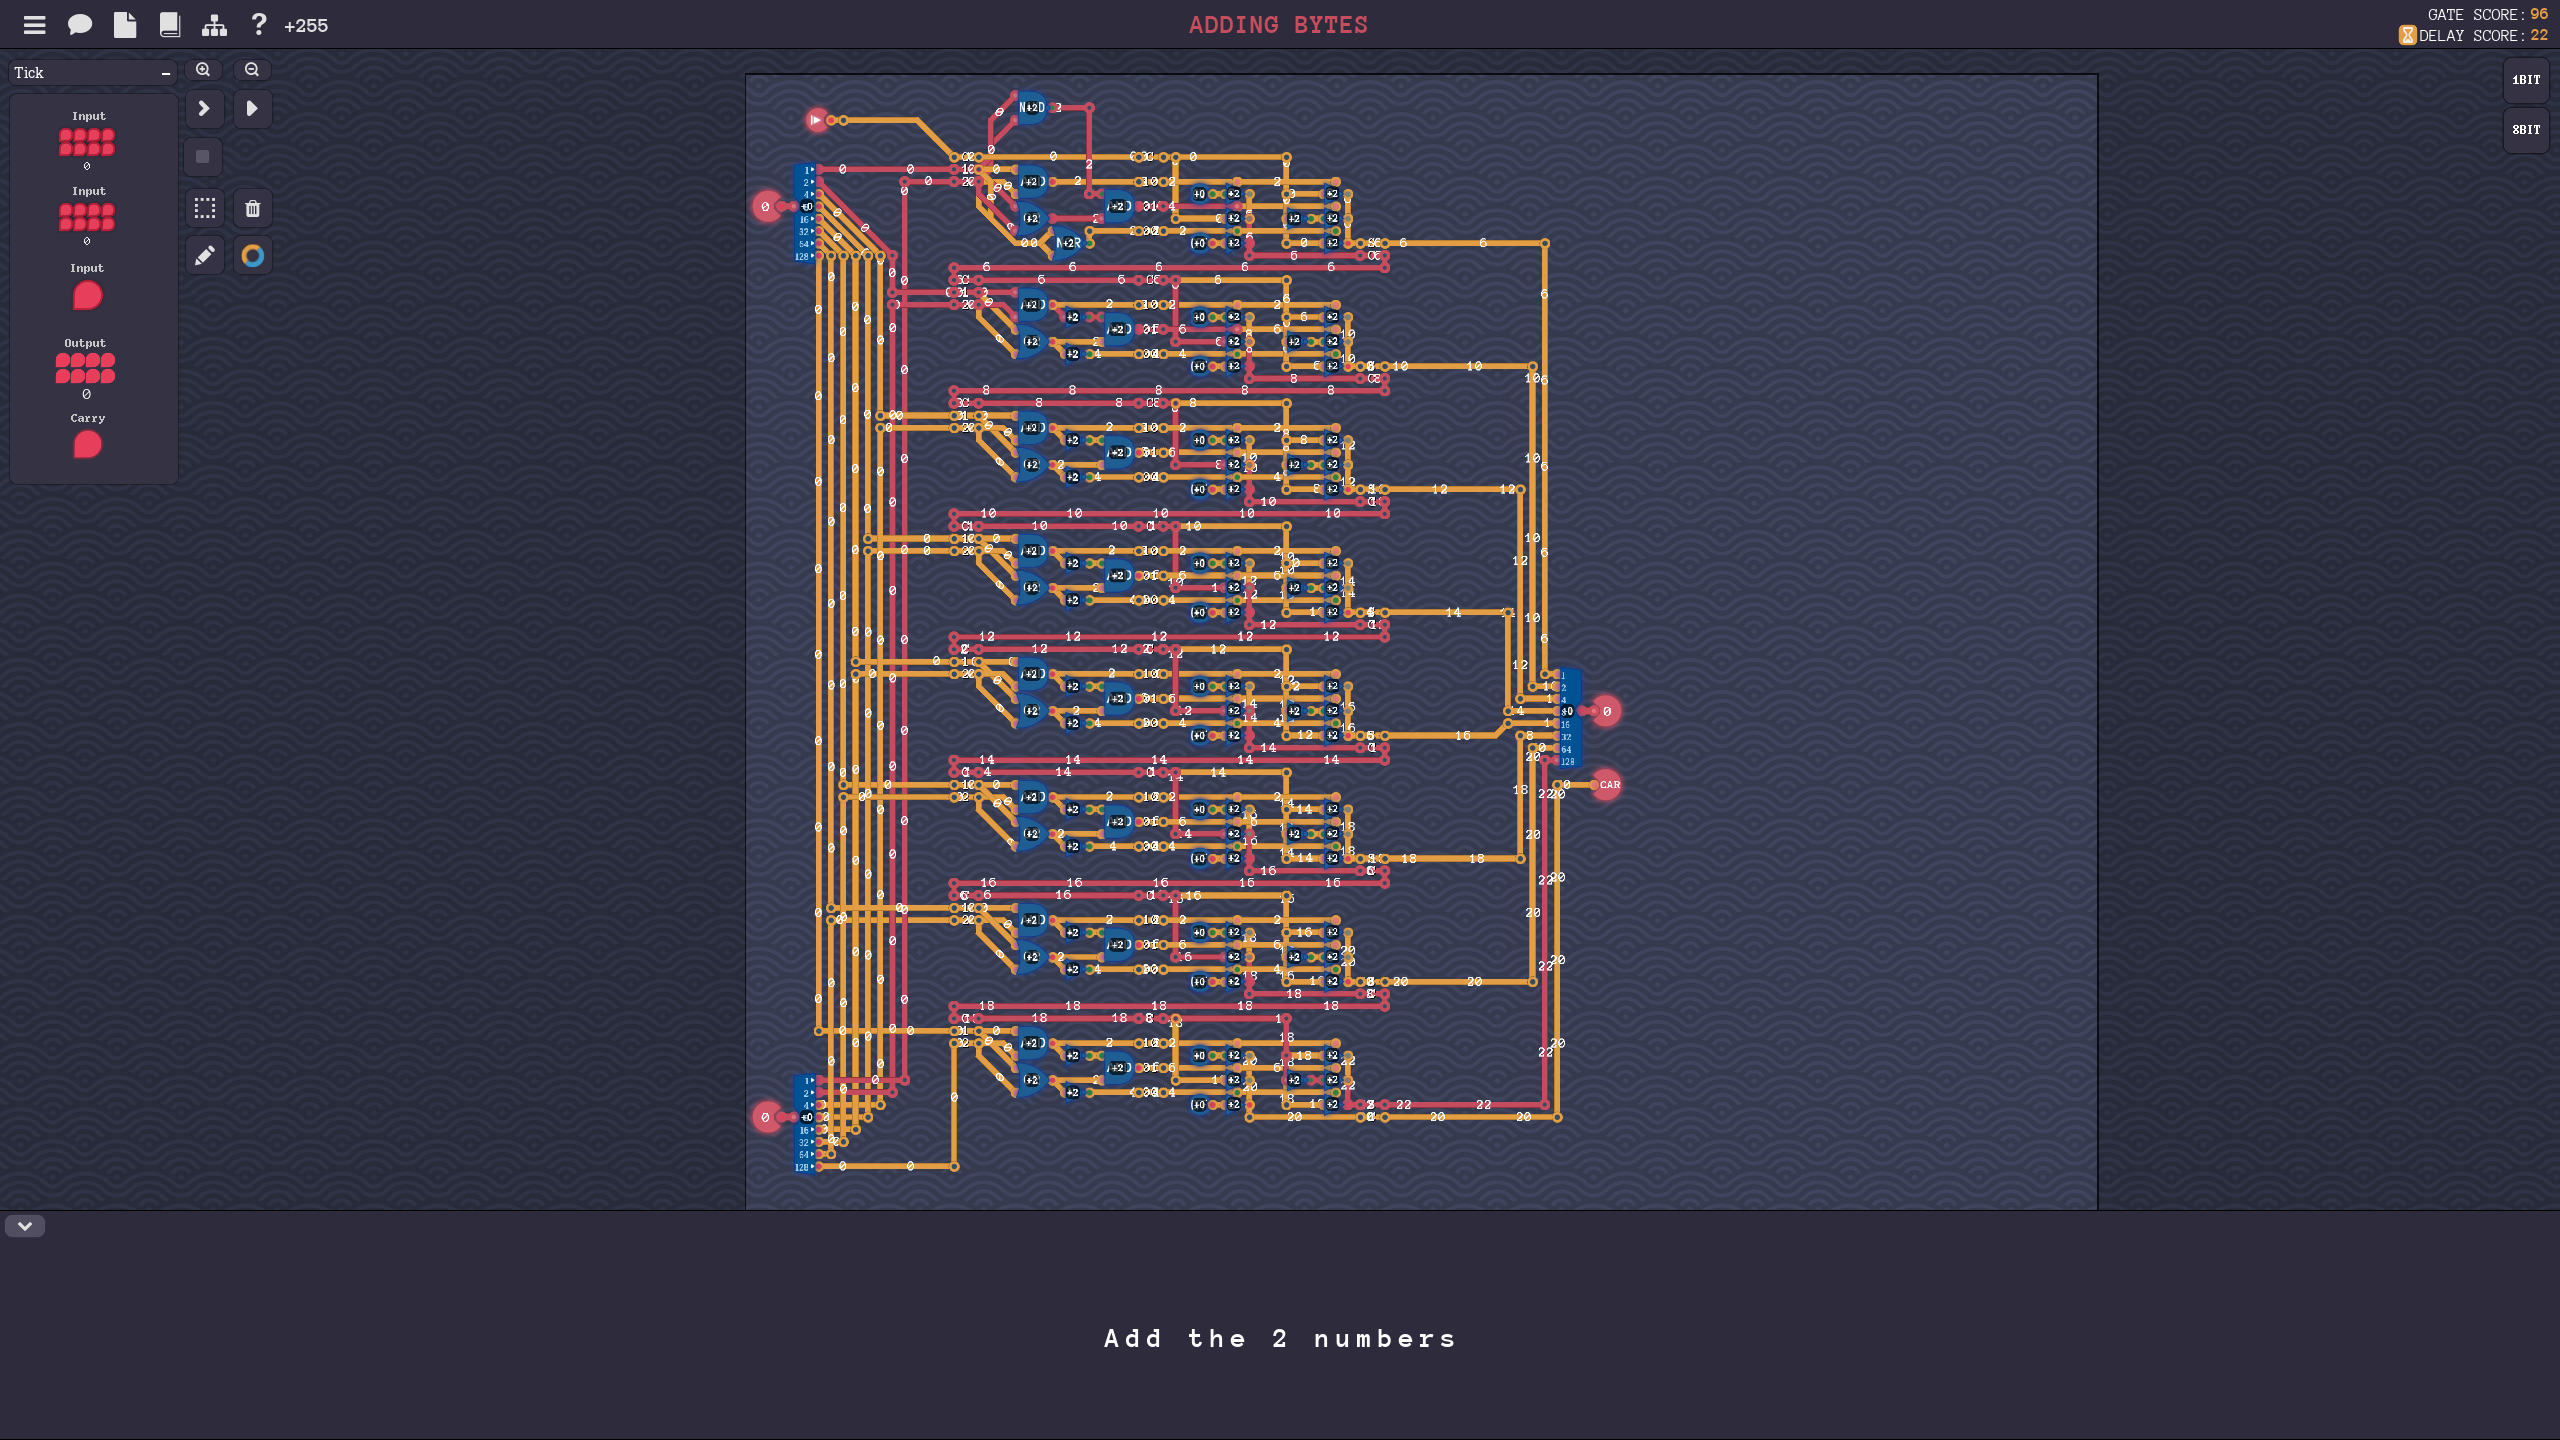Step simulation one tick forward
Image resolution: width=2560 pixels, height=1440 pixels.
point(204,108)
